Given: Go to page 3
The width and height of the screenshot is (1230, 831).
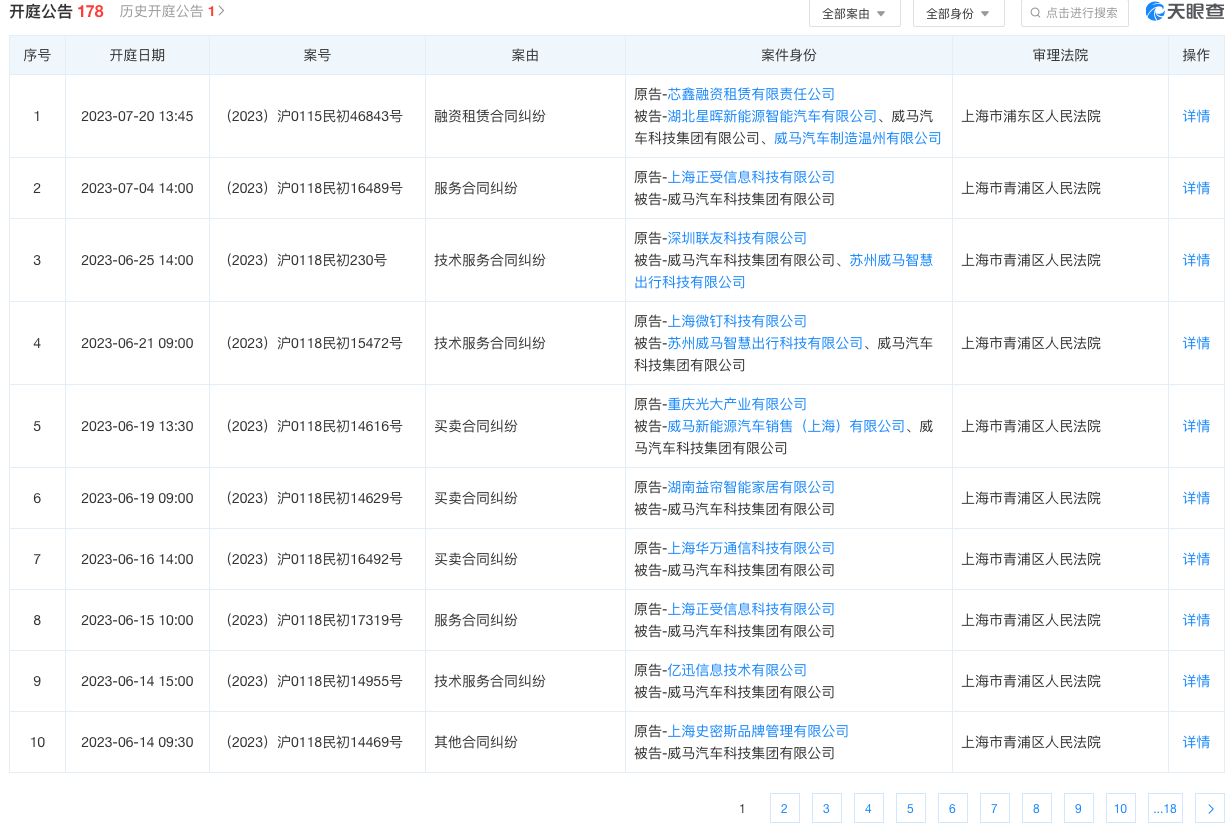Looking at the screenshot, I should click(826, 808).
